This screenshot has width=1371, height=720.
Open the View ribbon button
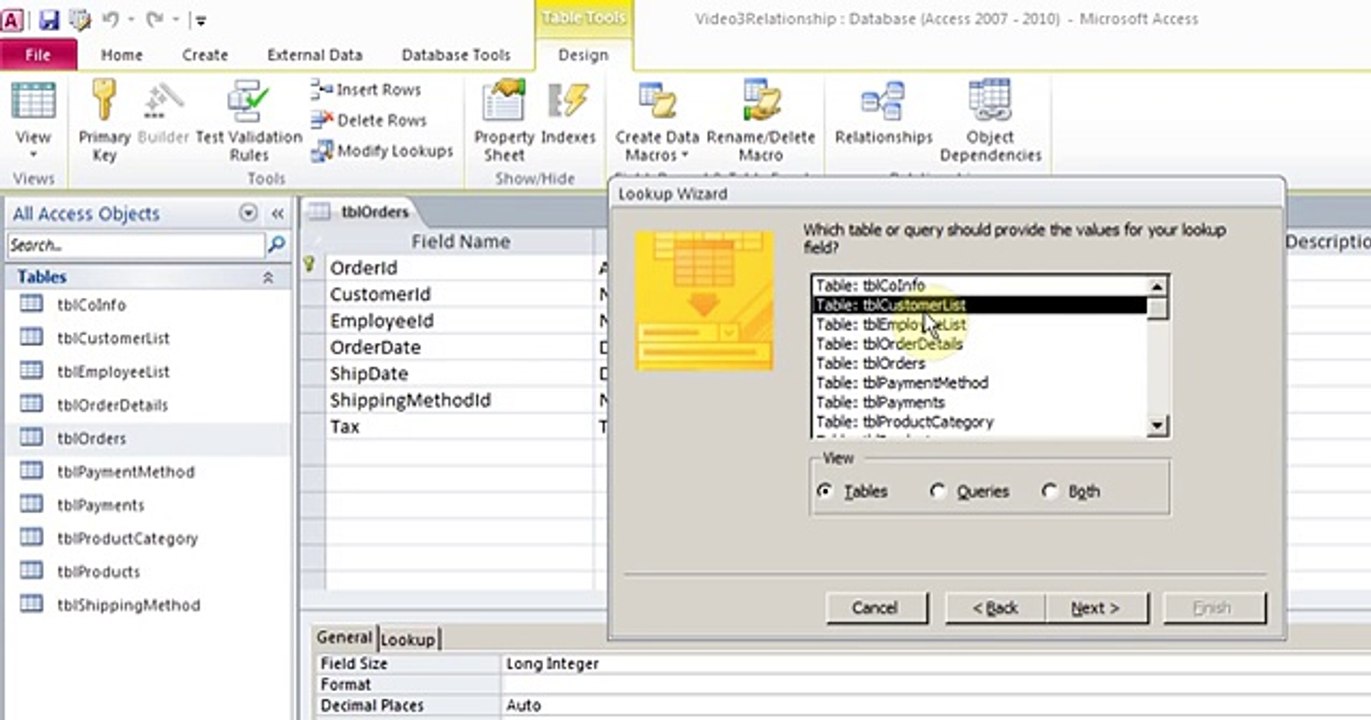pos(33,120)
